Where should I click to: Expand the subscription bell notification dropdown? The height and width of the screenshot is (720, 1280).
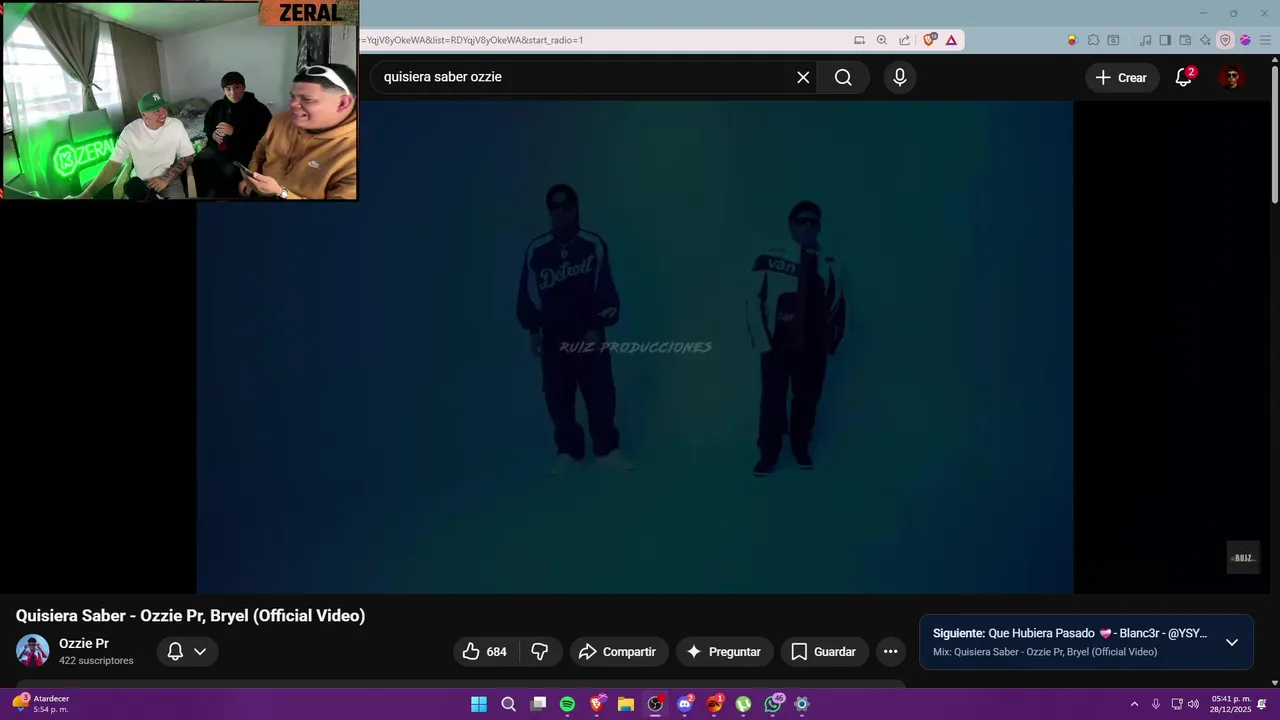[x=187, y=652]
